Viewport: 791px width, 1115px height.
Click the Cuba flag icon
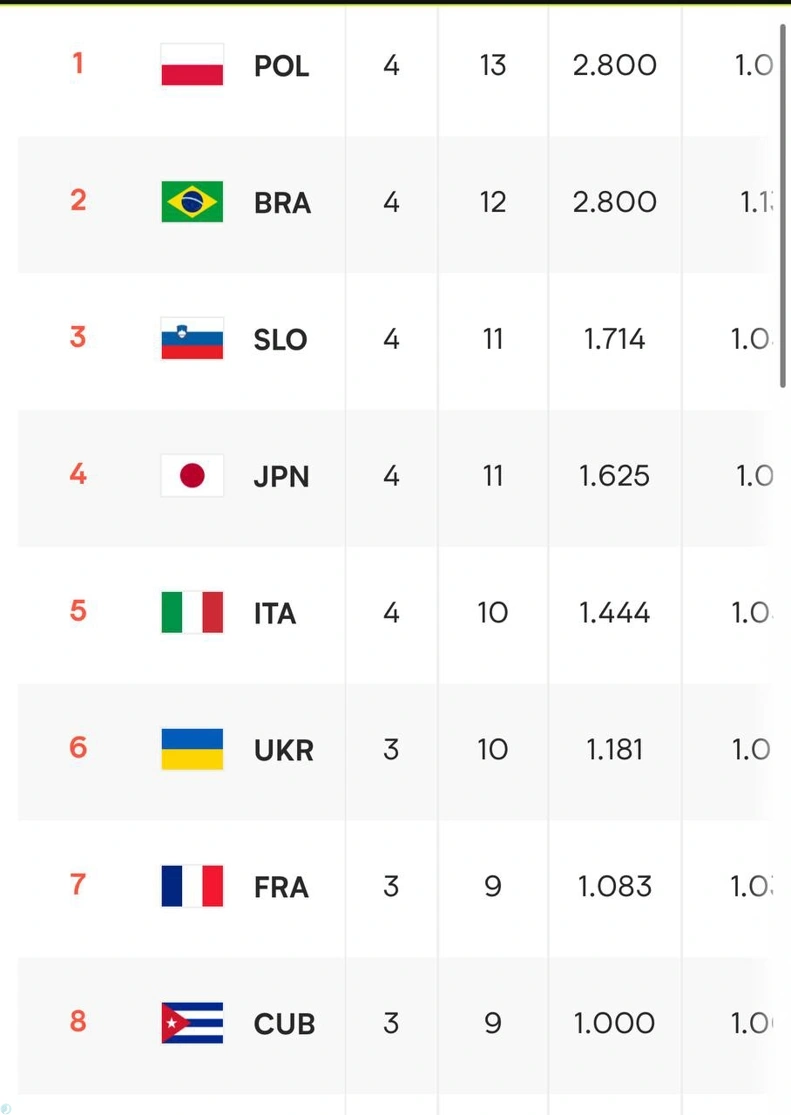point(192,1023)
